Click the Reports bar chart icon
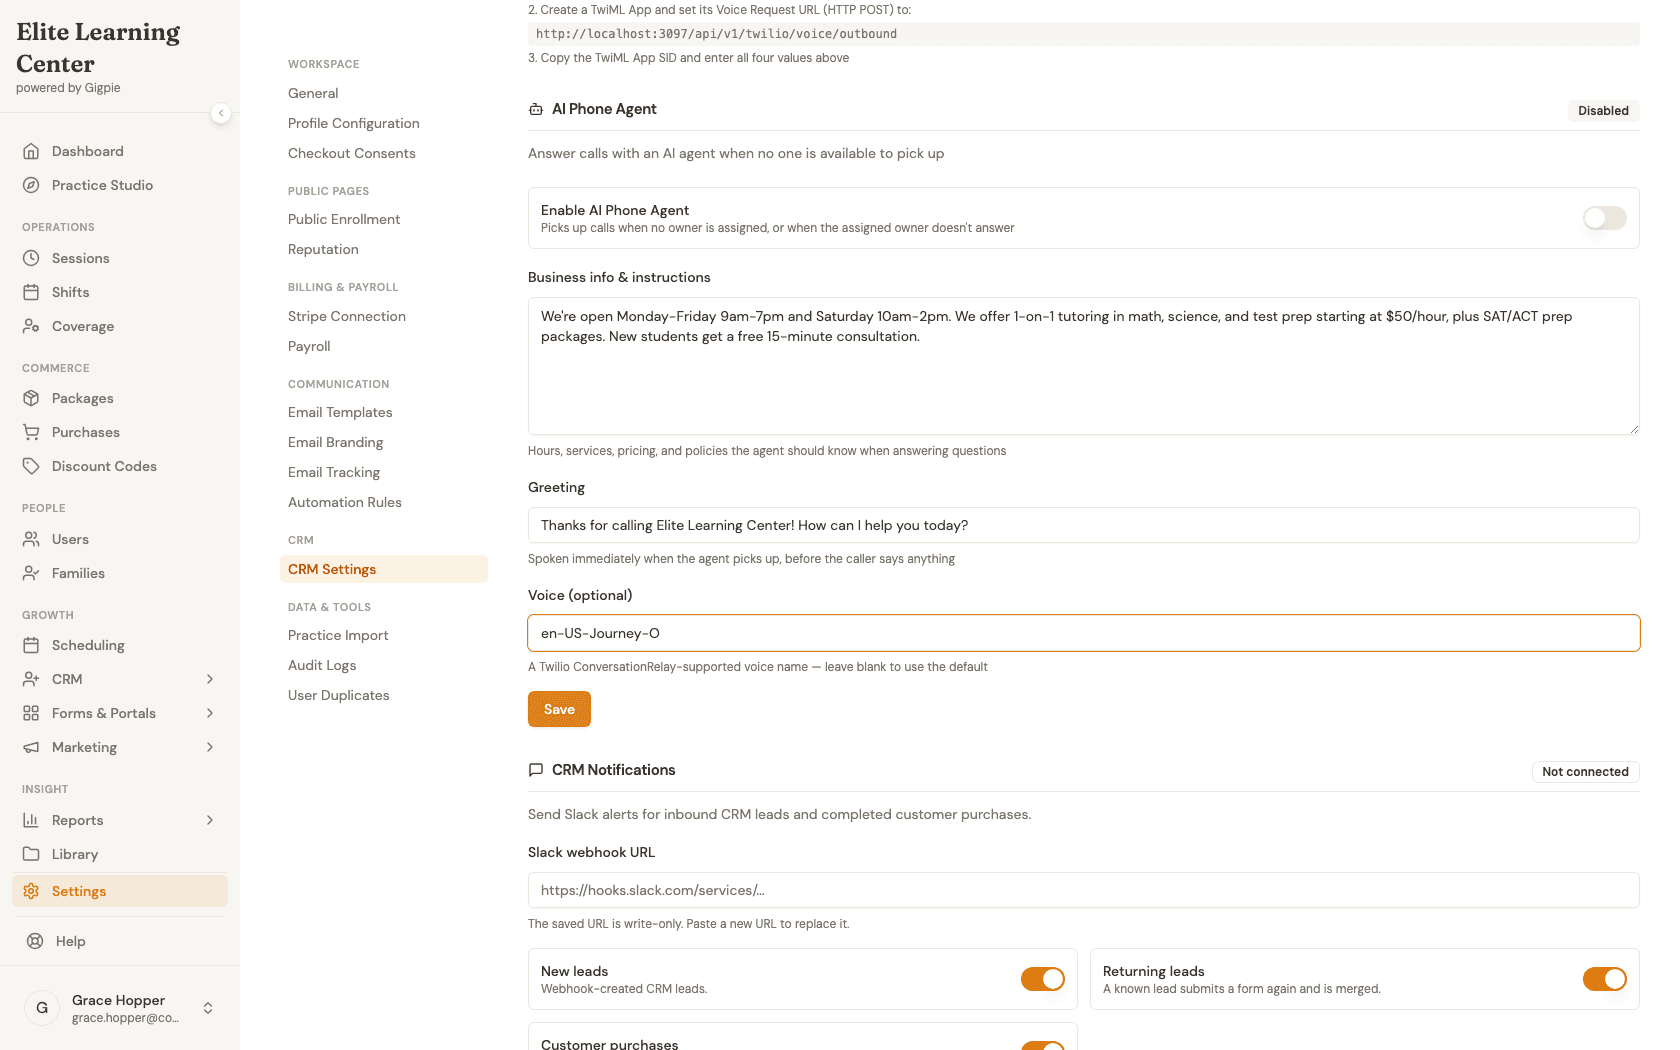 pos(31,820)
